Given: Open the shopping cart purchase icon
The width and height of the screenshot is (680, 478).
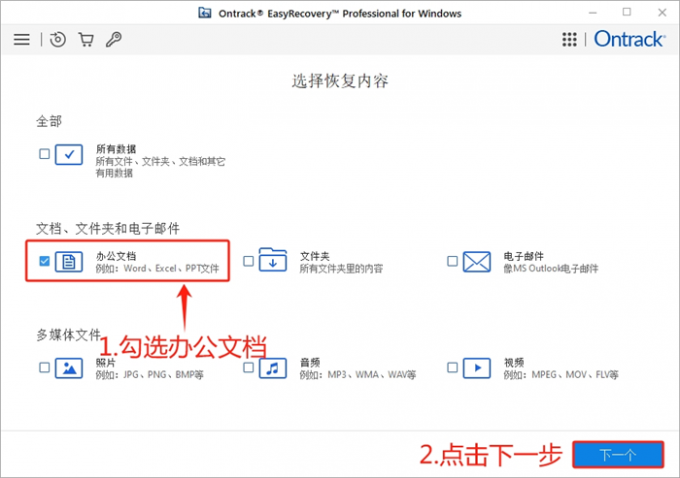Looking at the screenshot, I should 86,39.
